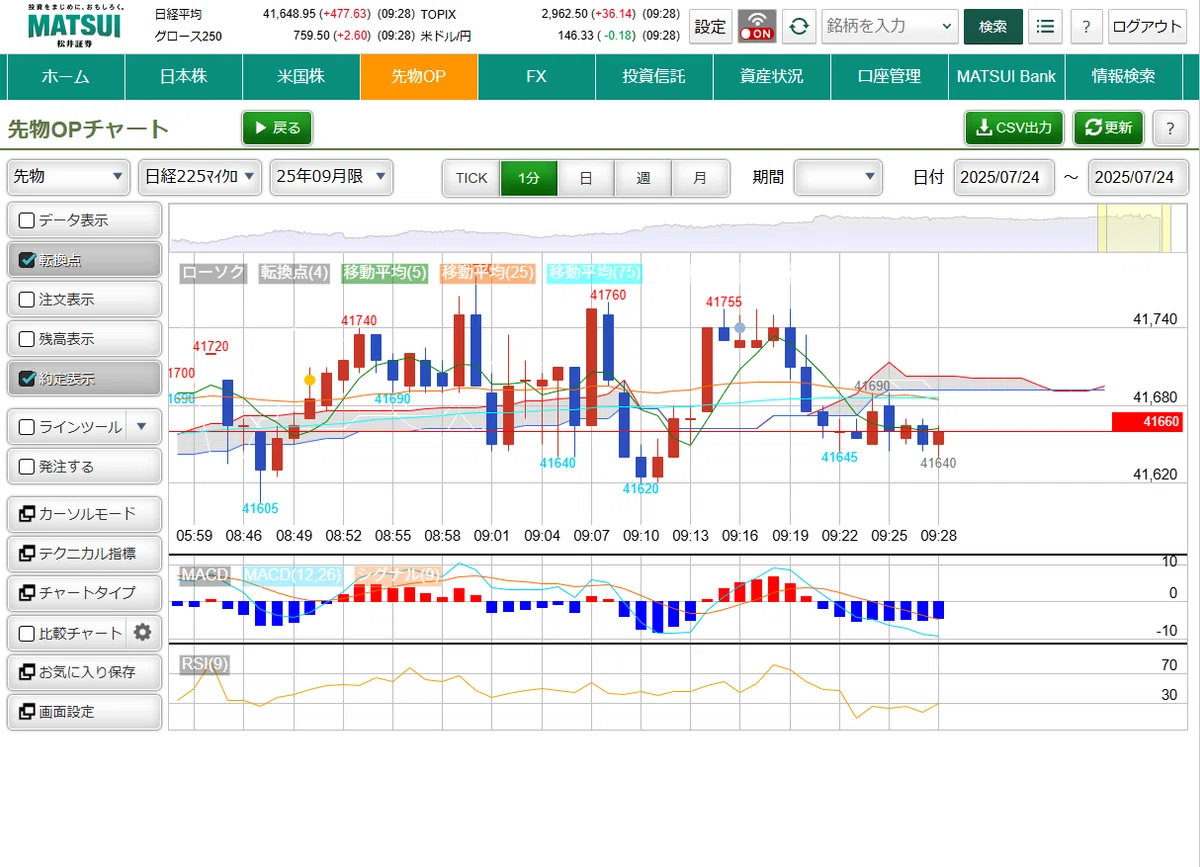Open the 日経225マイクロ instrument dropdown
The image size is (1200, 867).
point(201,177)
